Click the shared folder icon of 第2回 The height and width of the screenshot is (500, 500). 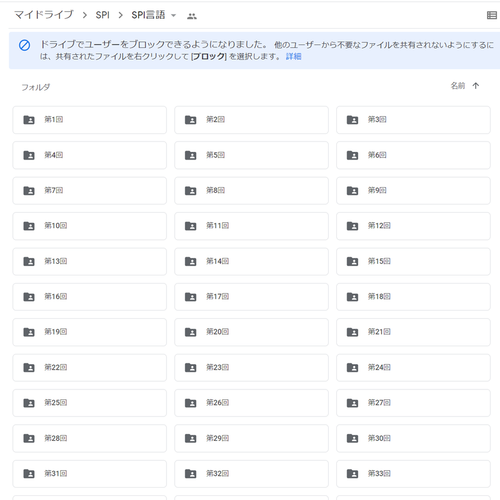pyautogui.click(x=191, y=120)
